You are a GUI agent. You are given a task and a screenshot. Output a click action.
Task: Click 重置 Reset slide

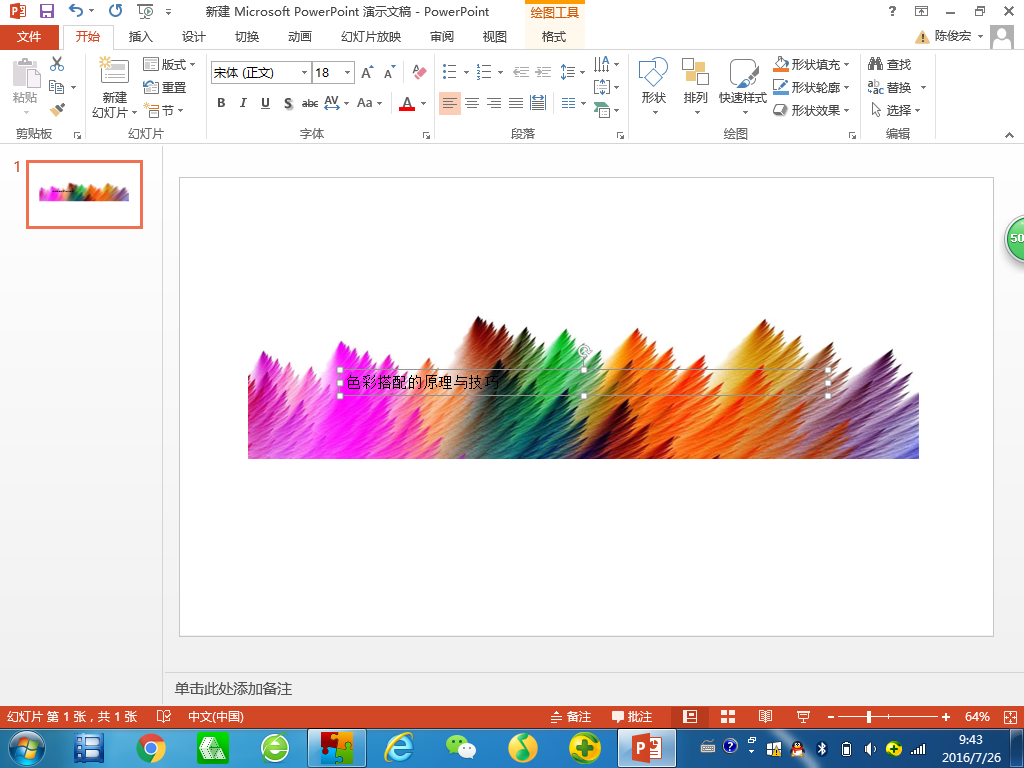coord(165,87)
